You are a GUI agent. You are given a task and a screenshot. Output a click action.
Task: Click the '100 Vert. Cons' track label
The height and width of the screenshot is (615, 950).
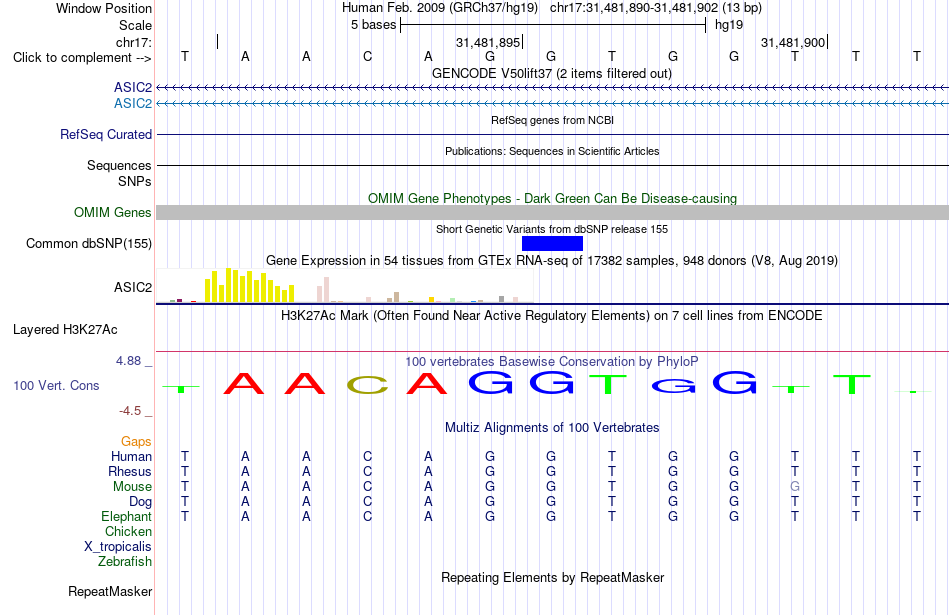coord(56,385)
